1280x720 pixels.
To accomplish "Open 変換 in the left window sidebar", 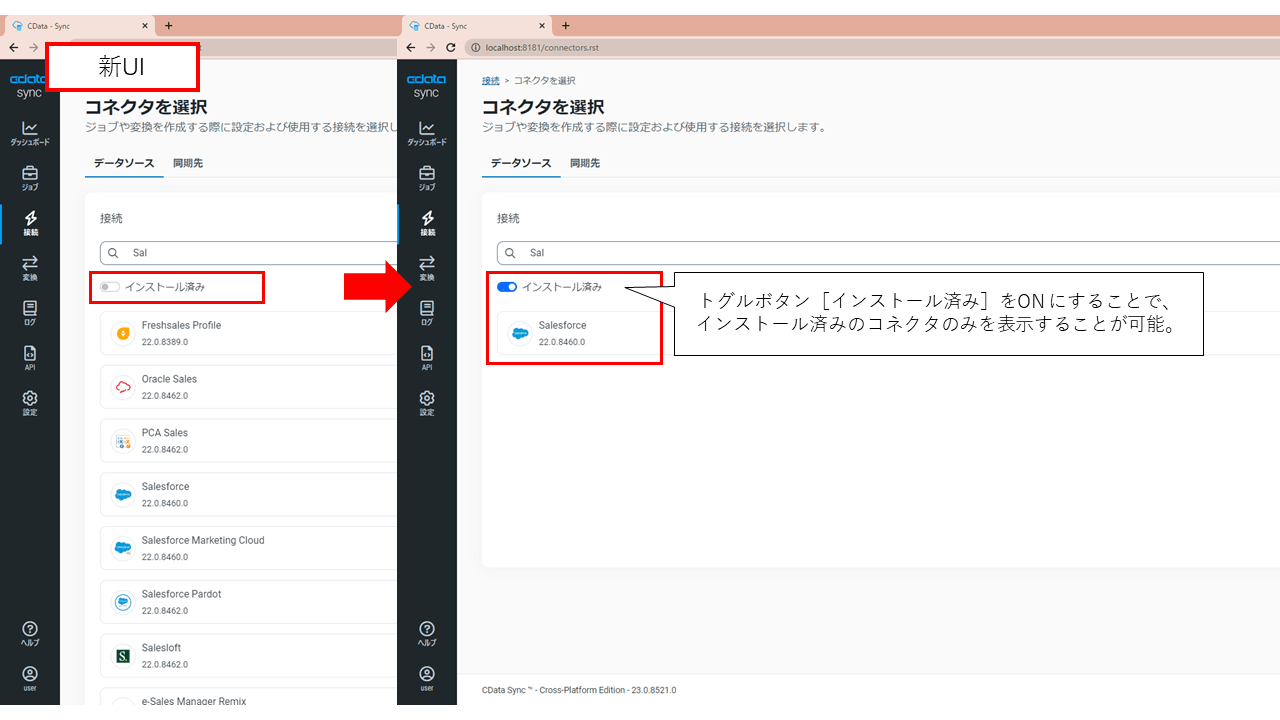I will pos(30,268).
